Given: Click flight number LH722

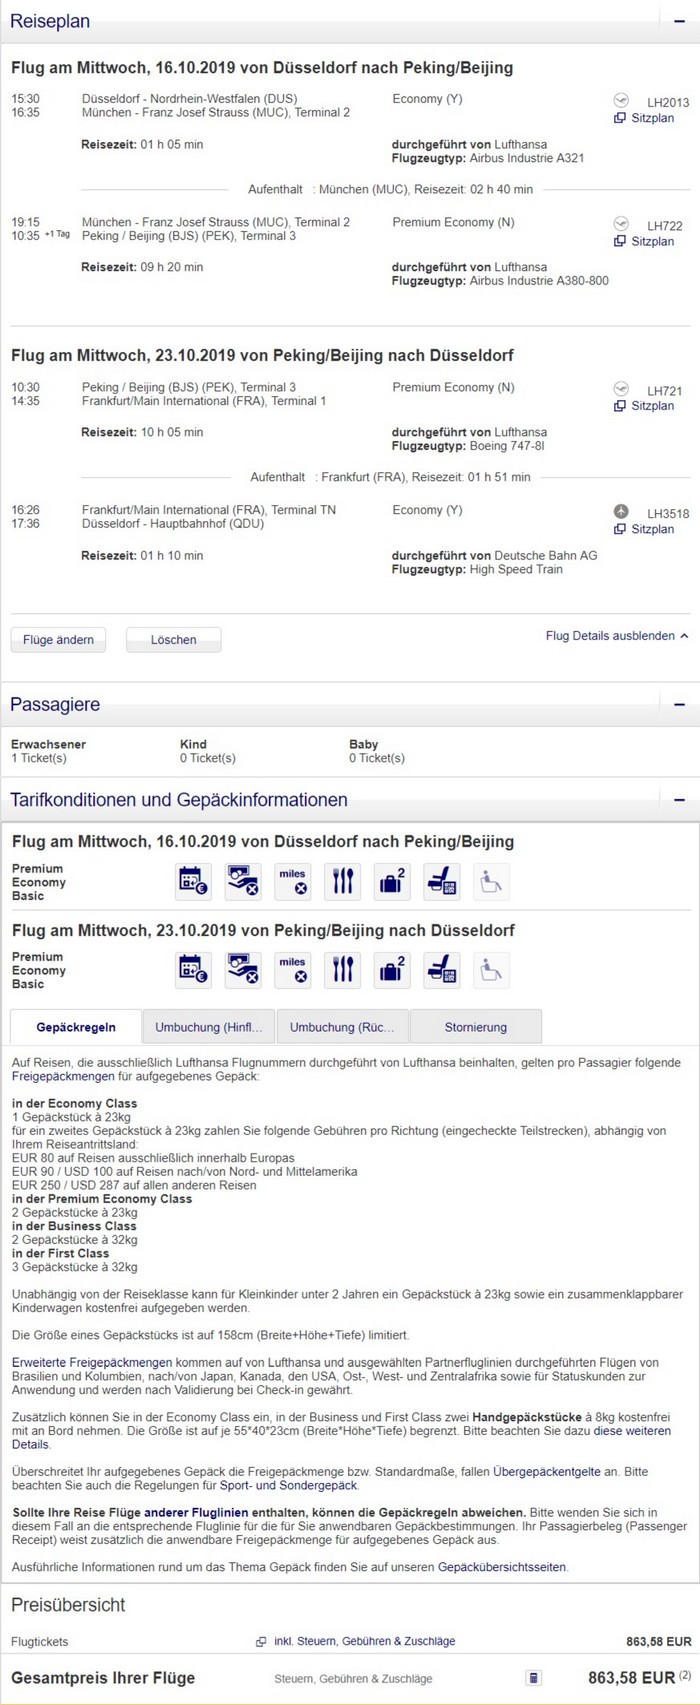Looking at the screenshot, I should click(665, 225).
